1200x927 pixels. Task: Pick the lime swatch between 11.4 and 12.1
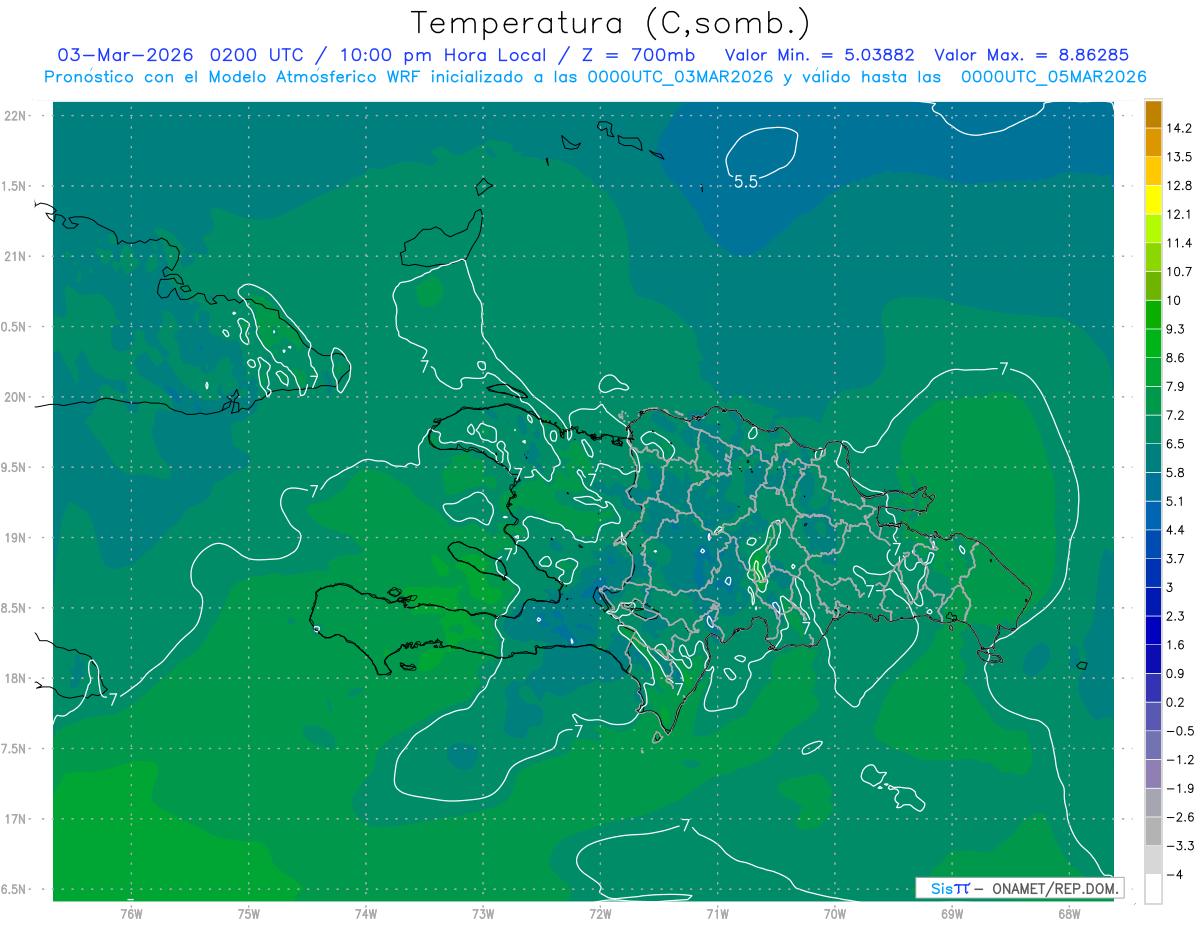click(x=1153, y=230)
